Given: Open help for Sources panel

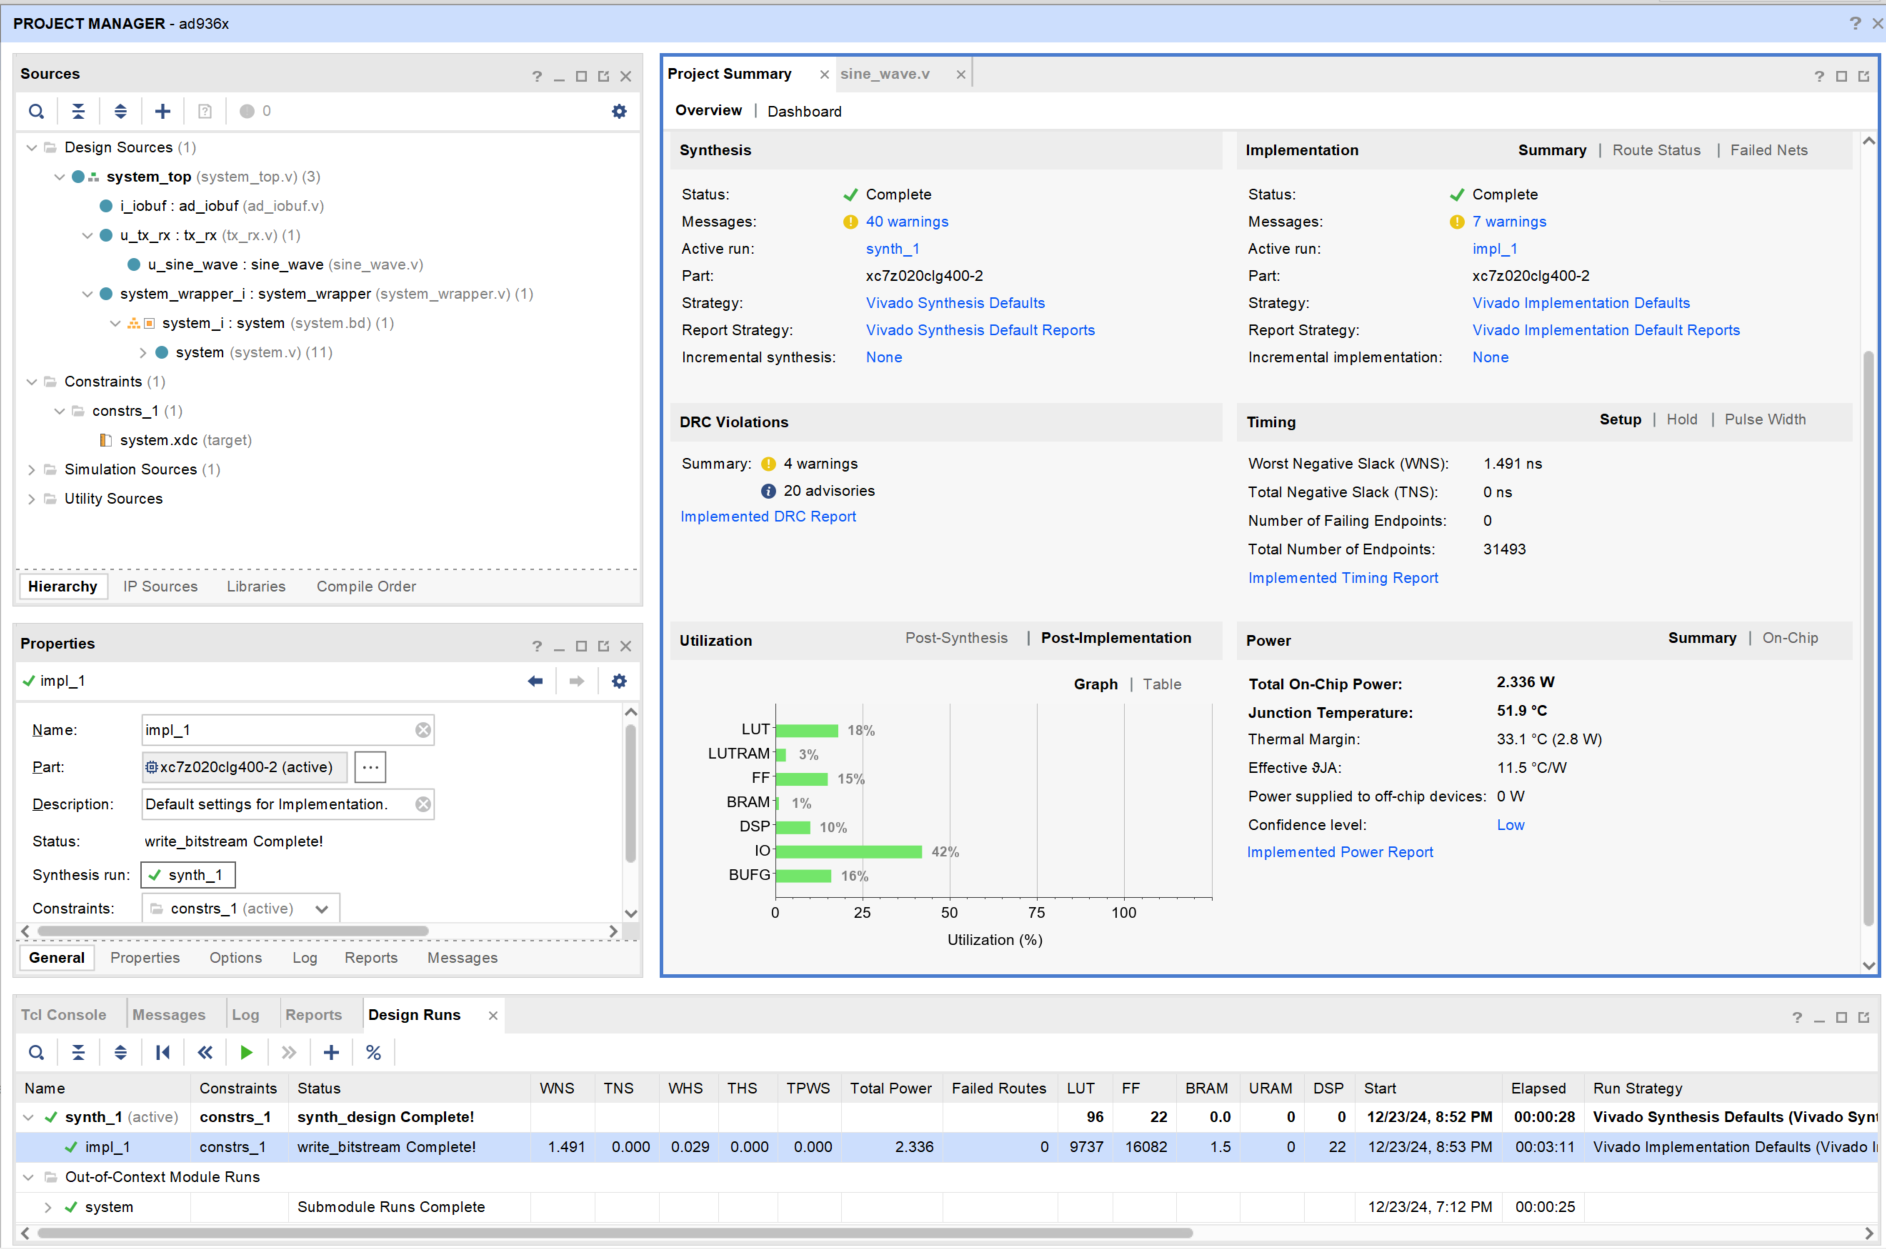Looking at the screenshot, I should (537, 76).
